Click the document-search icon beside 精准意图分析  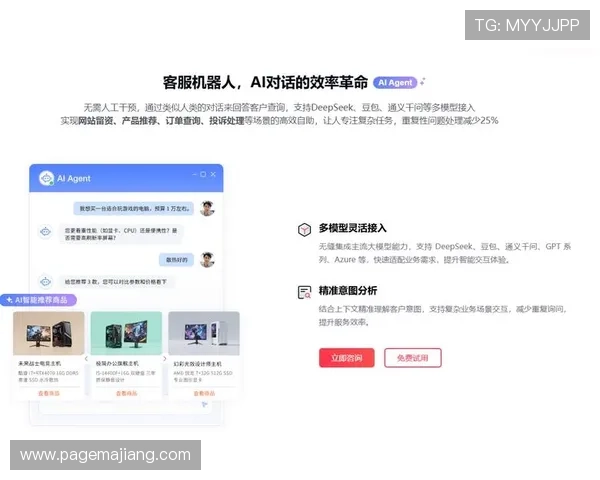click(305, 292)
